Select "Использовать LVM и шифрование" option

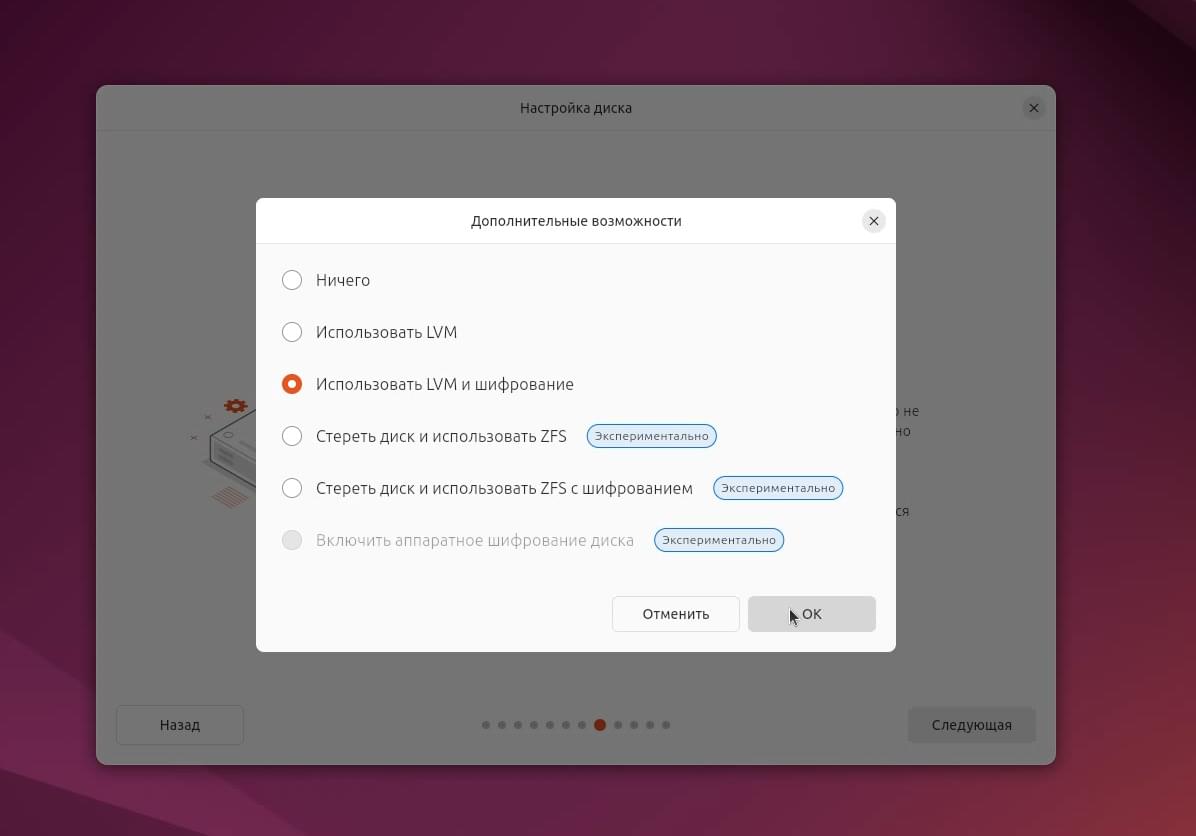click(291, 384)
